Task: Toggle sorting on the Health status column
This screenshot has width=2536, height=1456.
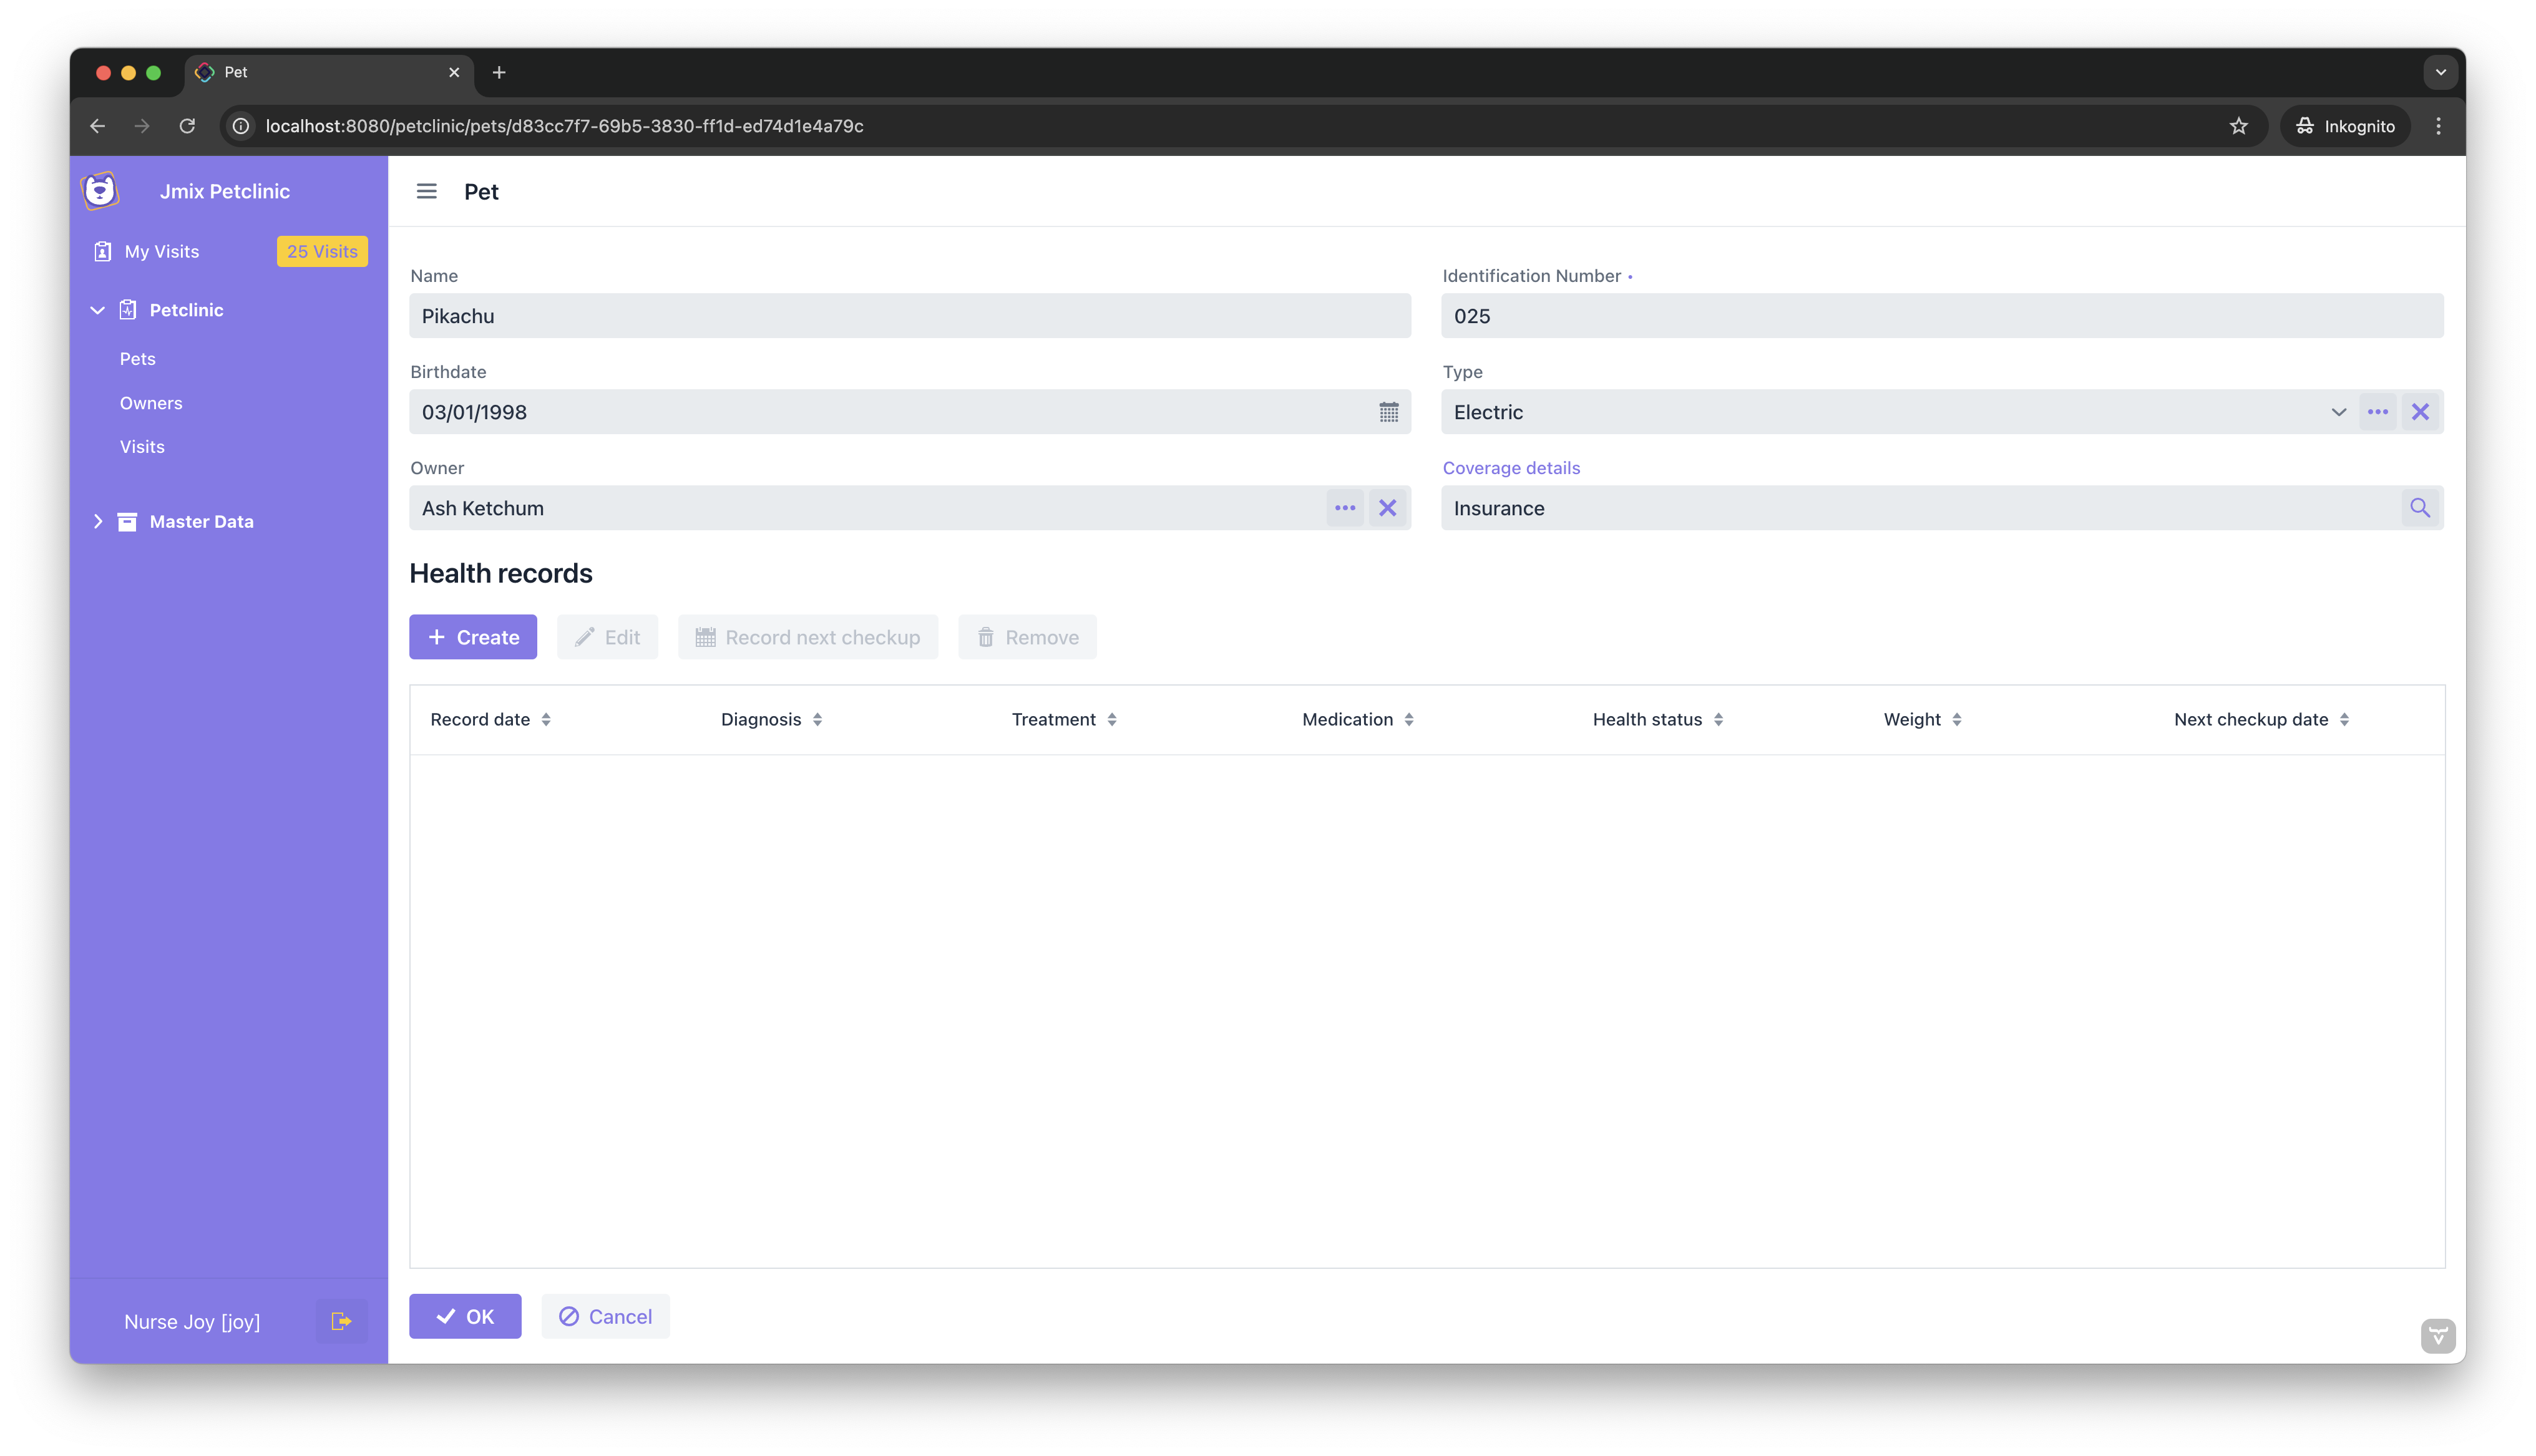Action: (x=1719, y=719)
